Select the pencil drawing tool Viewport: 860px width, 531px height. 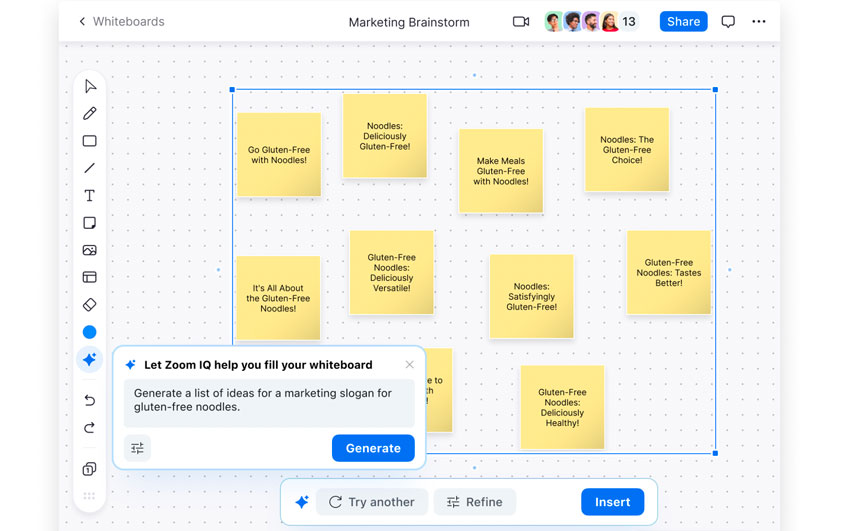tap(90, 114)
